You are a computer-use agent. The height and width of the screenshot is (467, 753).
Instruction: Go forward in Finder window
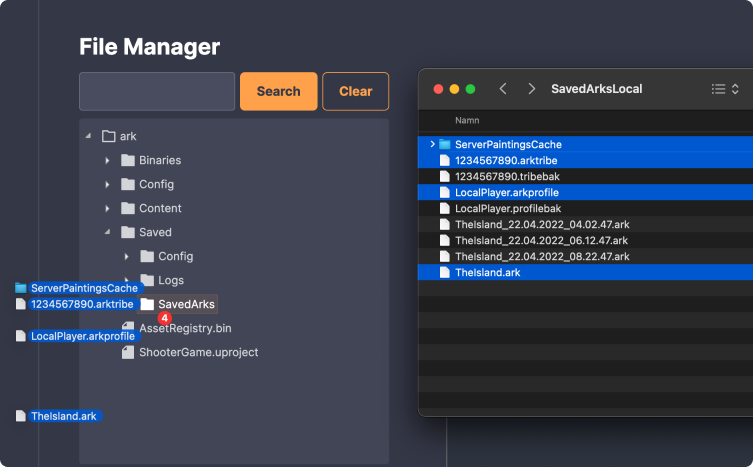tap(531, 89)
